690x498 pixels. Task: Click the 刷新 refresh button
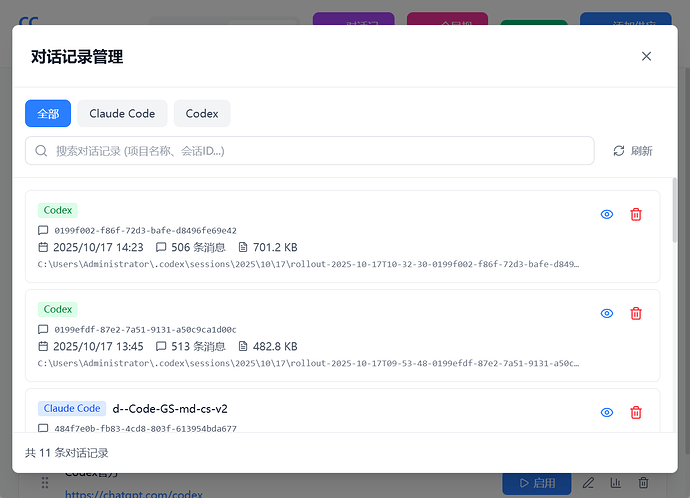click(633, 151)
